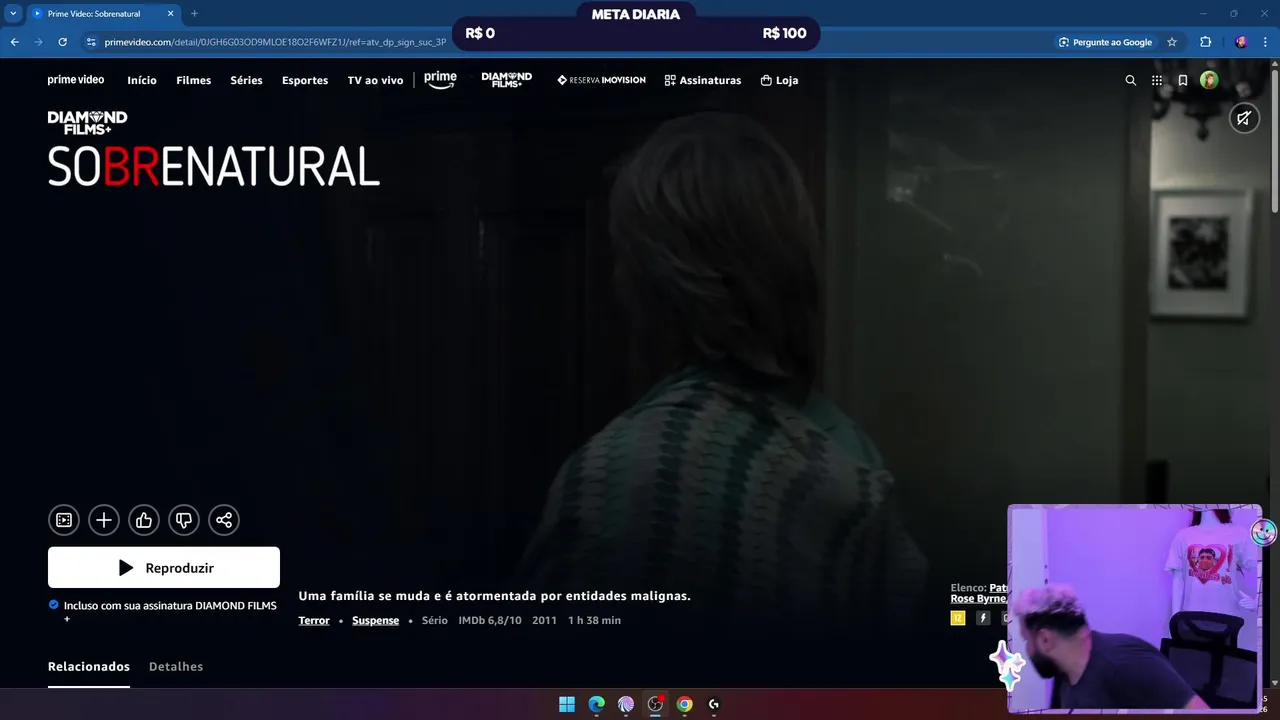Click the '1 h 38 min' runtime text
Screen dimensions: 1280x720
pos(594,620)
